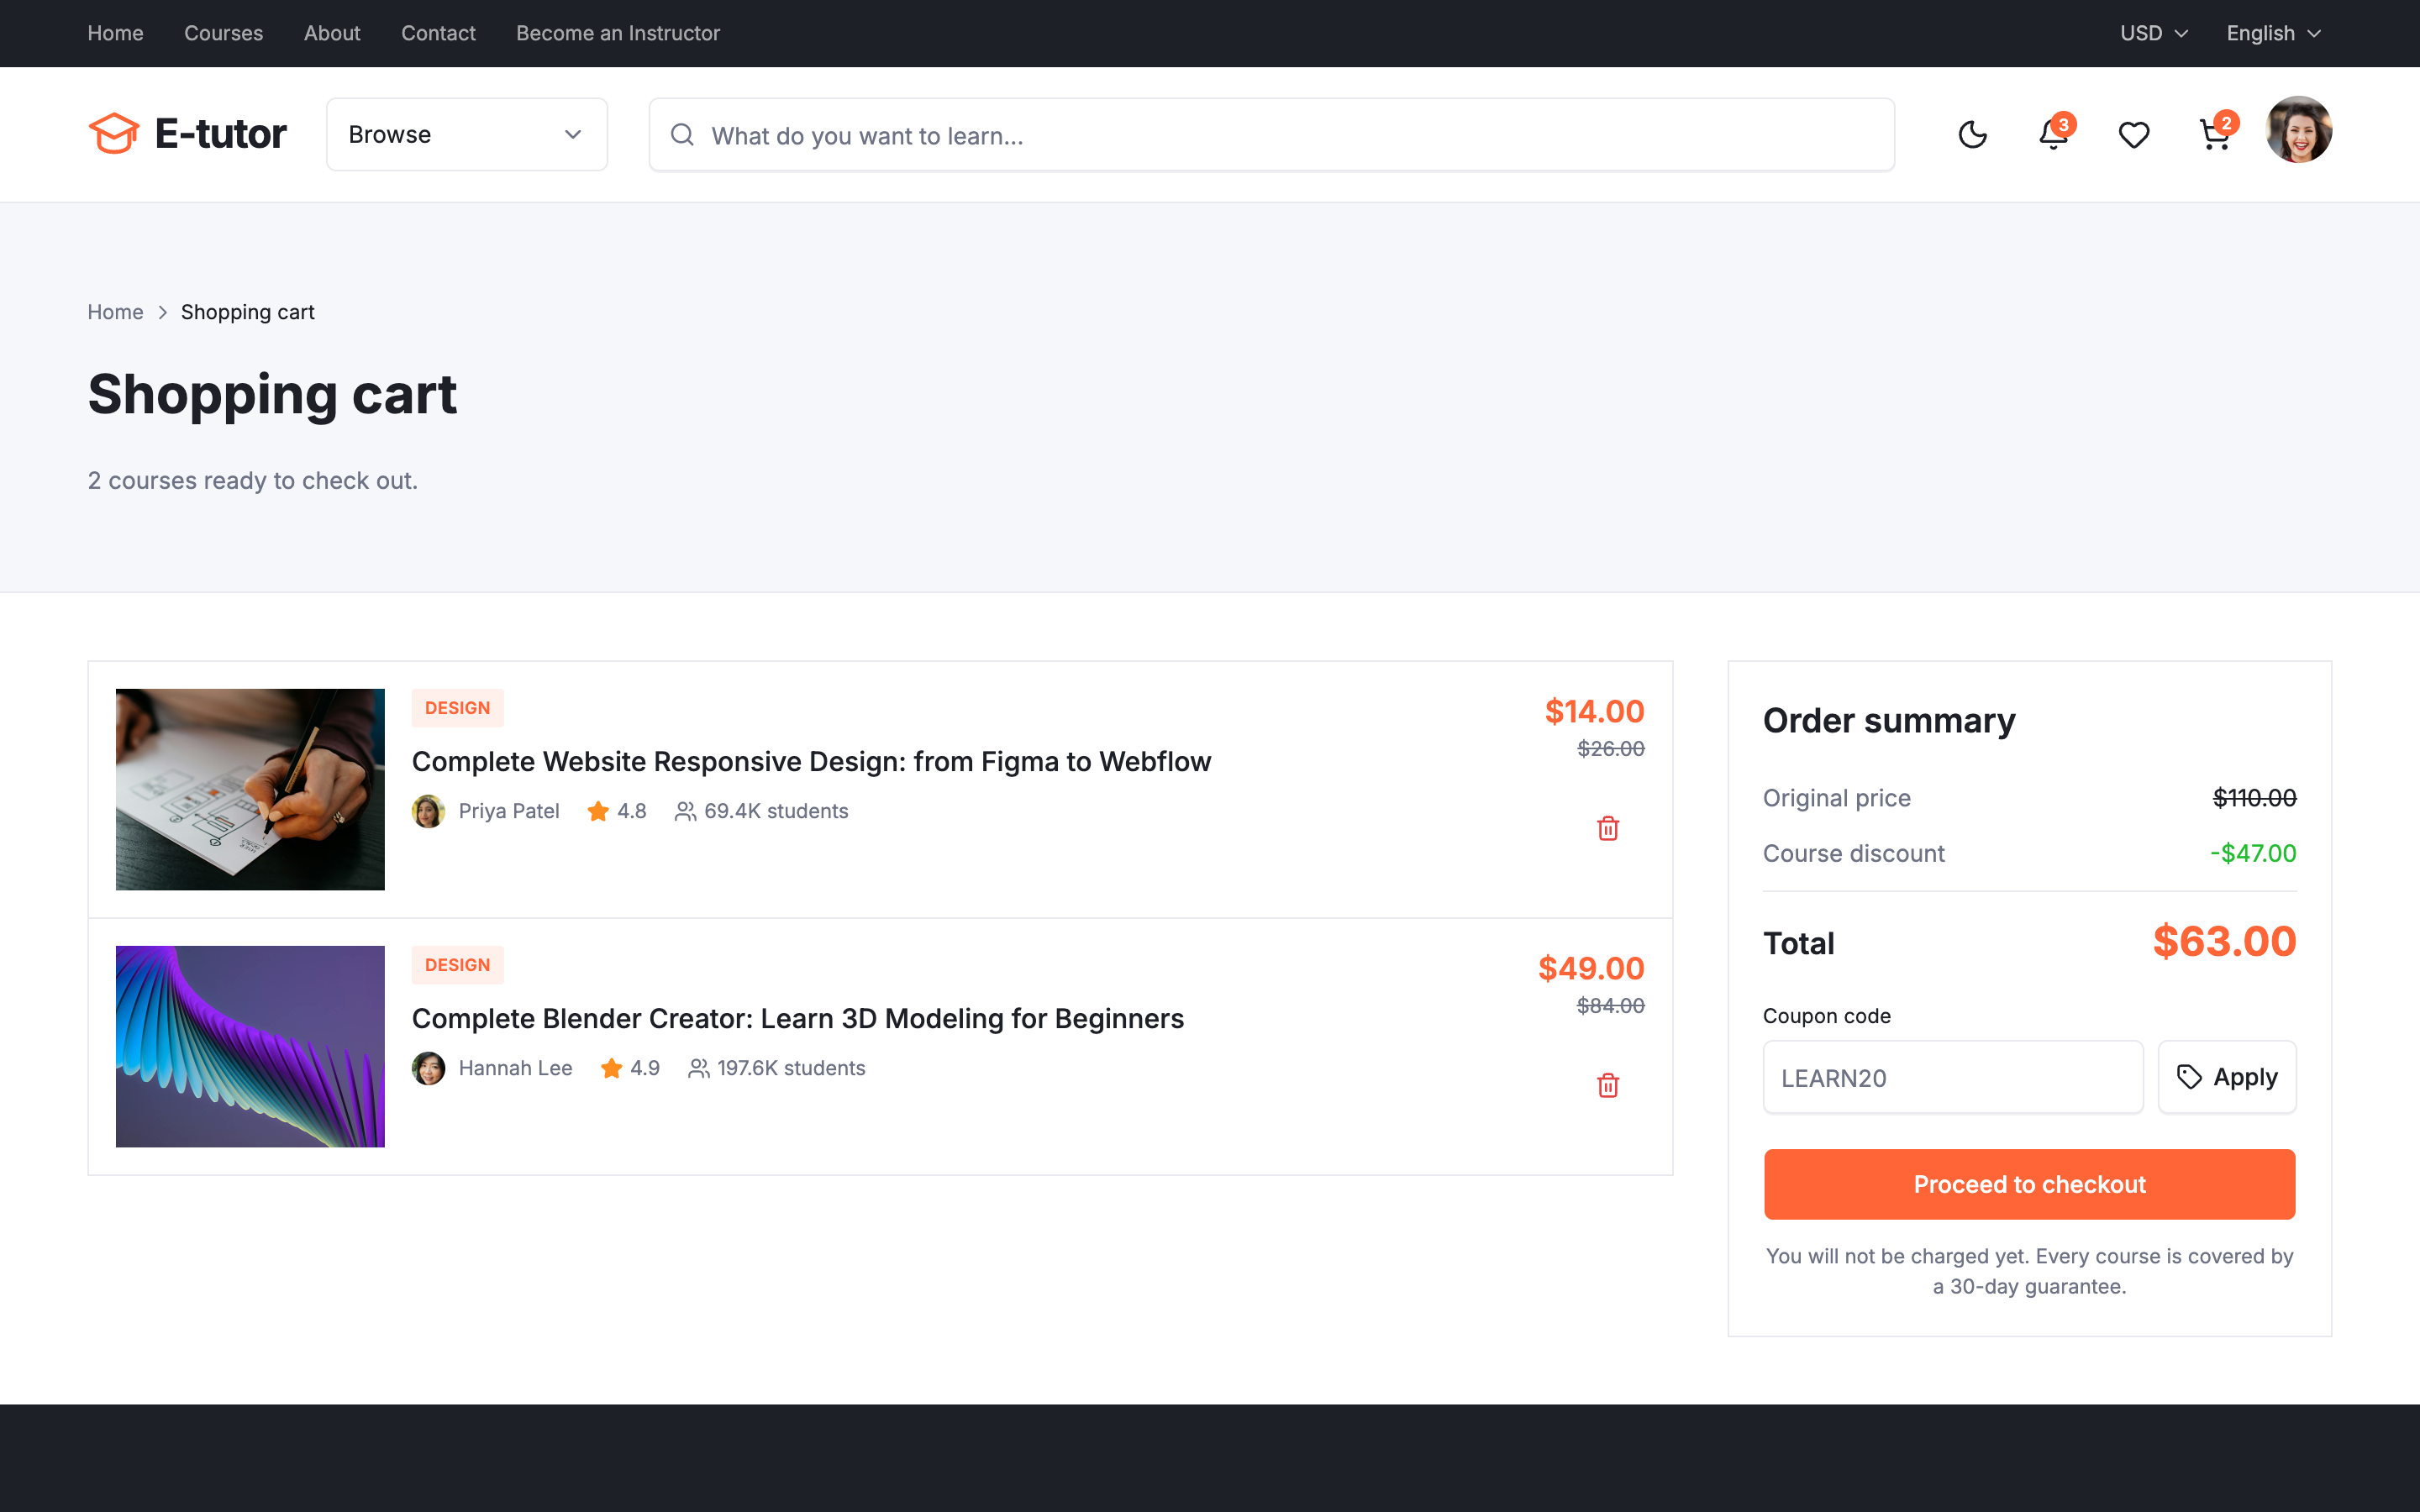2420x1512 pixels.
Task: Open Complete Website Responsive Design course title
Action: click(811, 762)
